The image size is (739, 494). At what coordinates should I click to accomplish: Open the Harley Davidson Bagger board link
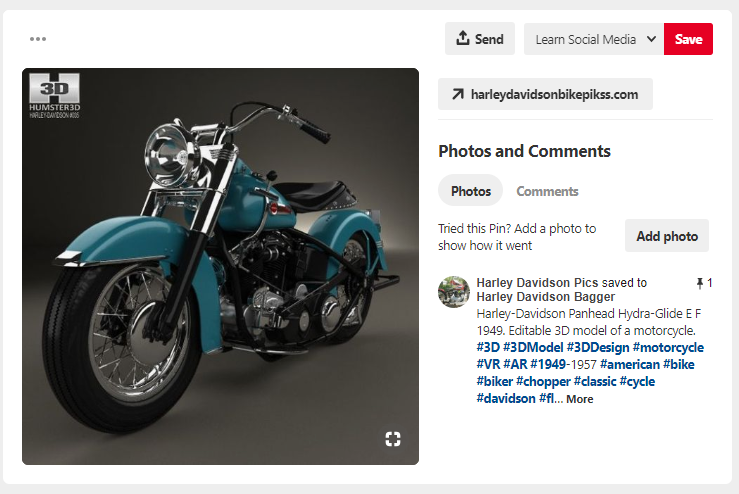[x=545, y=296]
